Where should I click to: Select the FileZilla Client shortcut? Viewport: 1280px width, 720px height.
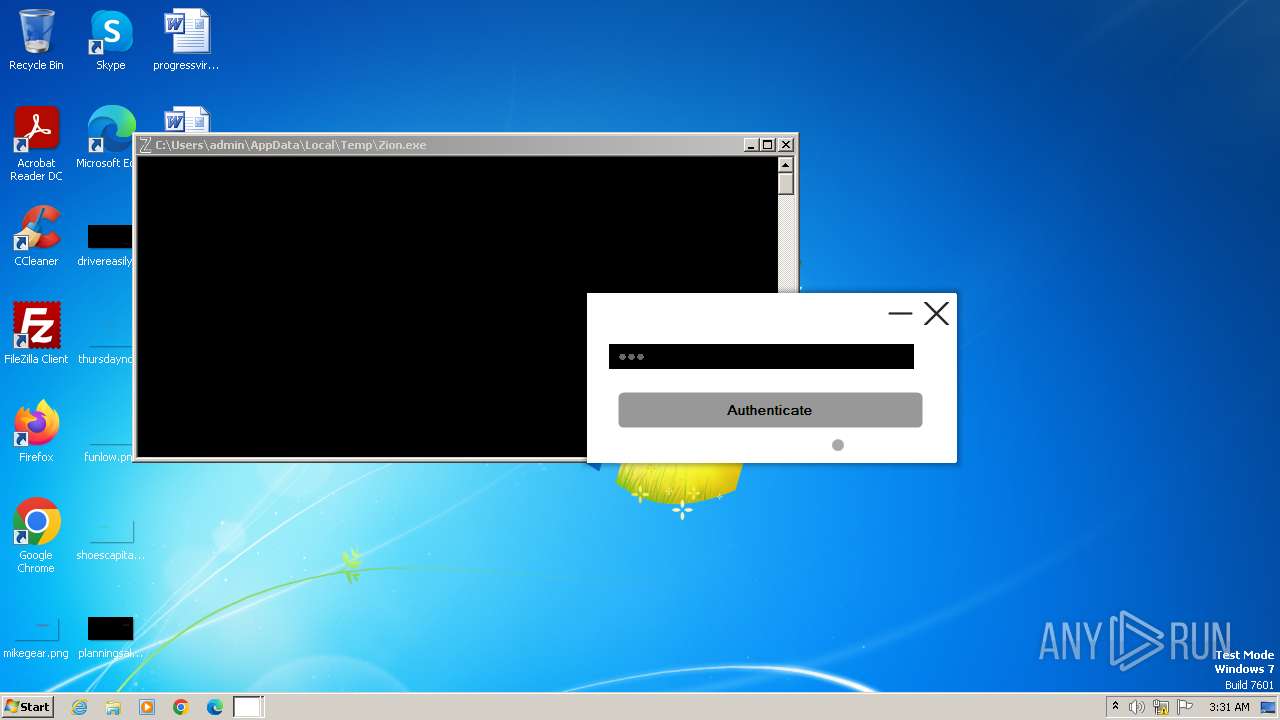tap(36, 333)
